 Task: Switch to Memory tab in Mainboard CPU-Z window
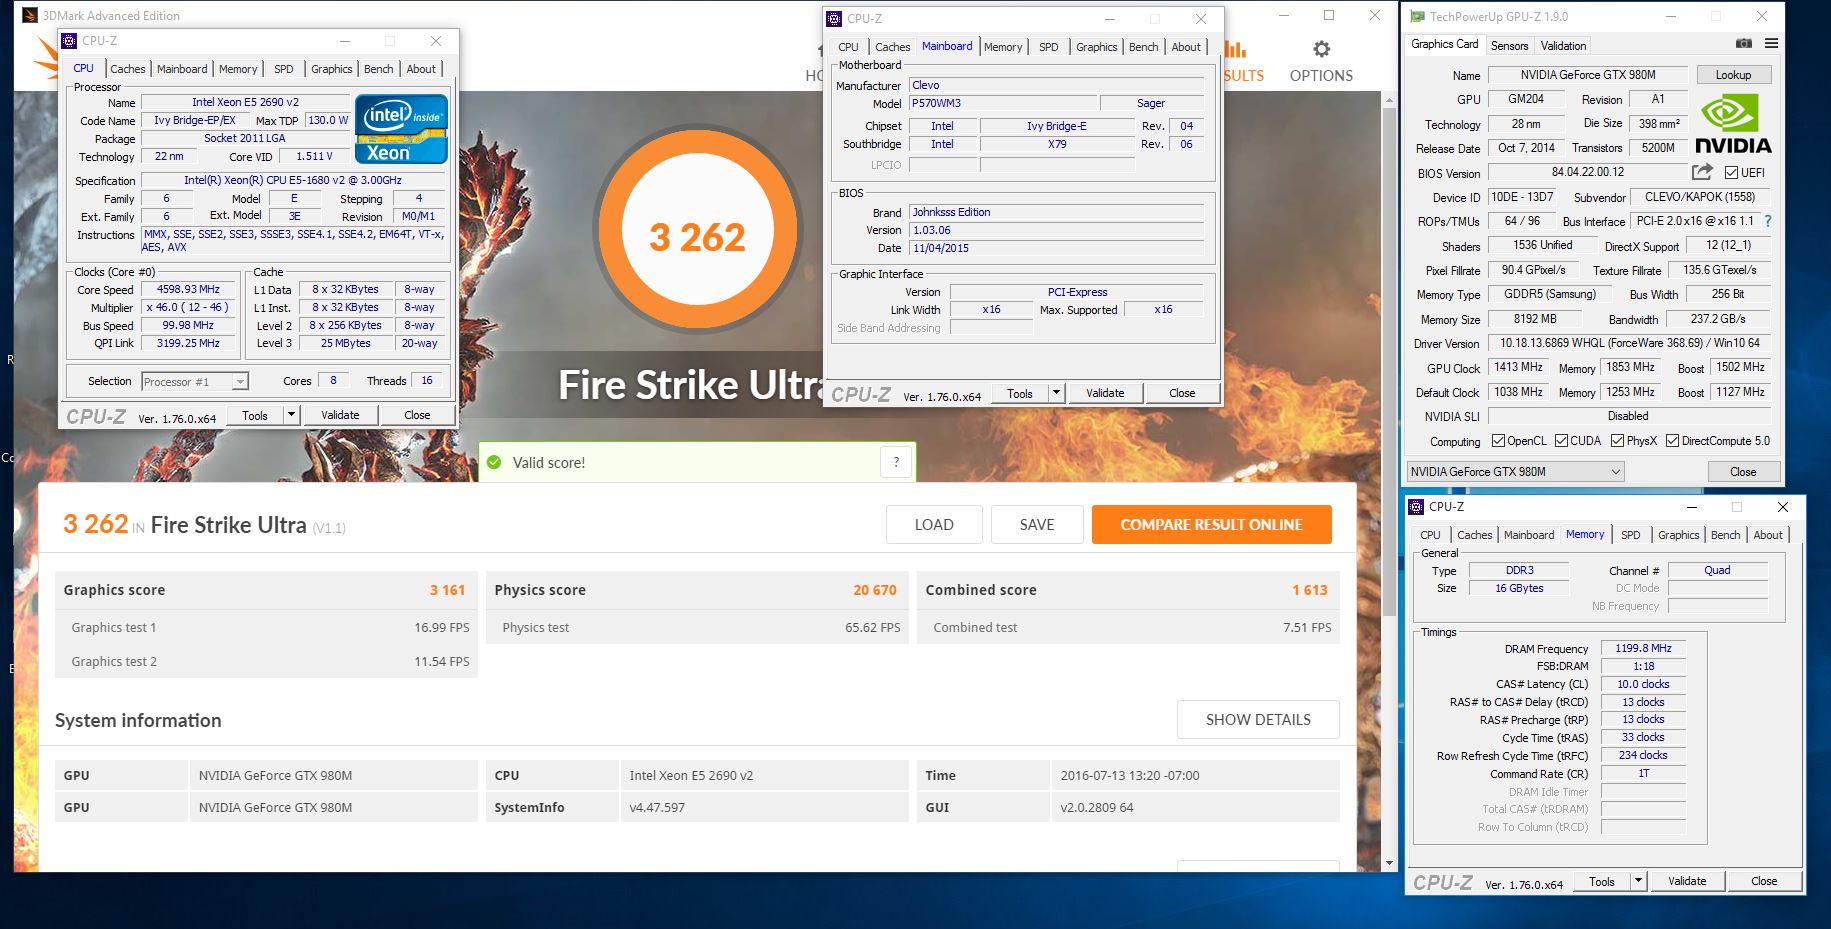[x=1002, y=47]
